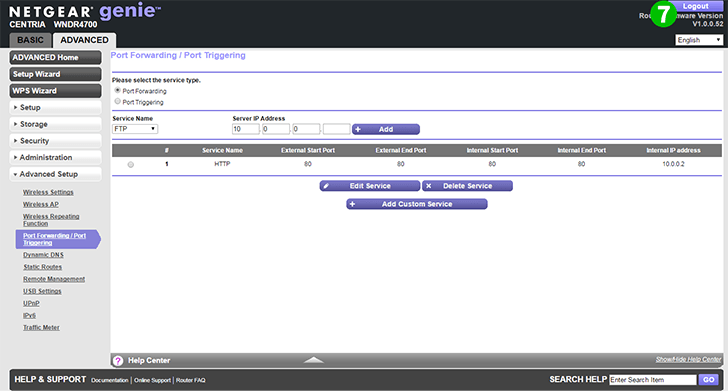728x391 pixels.
Task: Click the Help Center expand arrow
Action: 314,360
